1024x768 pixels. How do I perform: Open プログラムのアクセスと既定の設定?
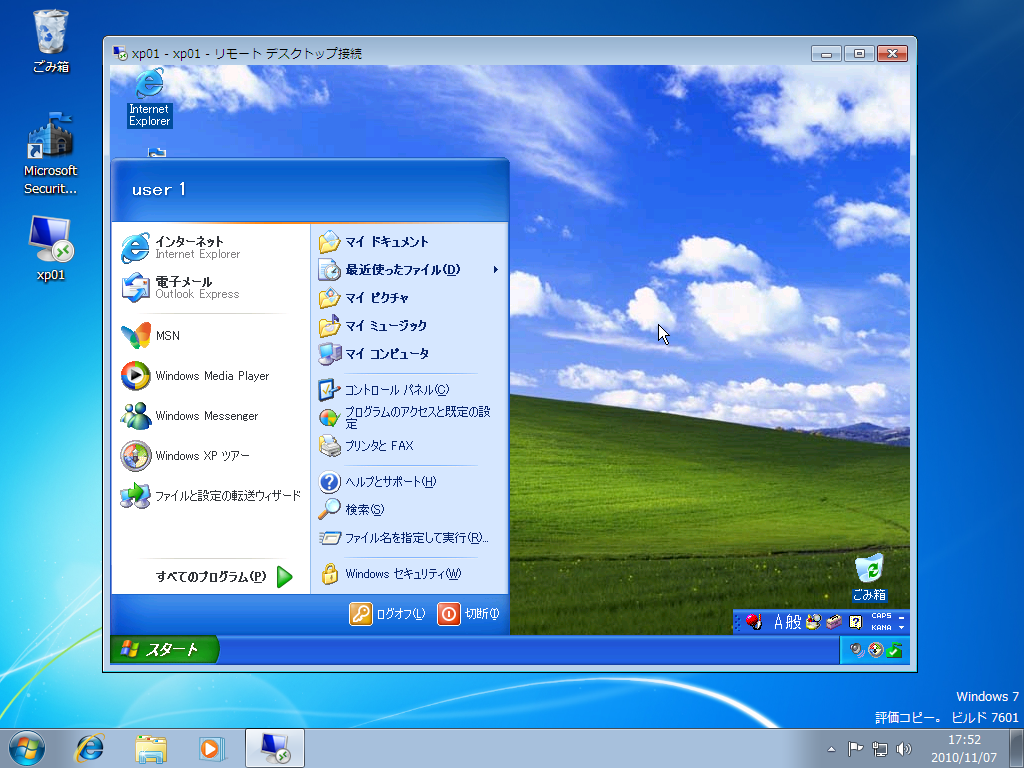pos(409,417)
